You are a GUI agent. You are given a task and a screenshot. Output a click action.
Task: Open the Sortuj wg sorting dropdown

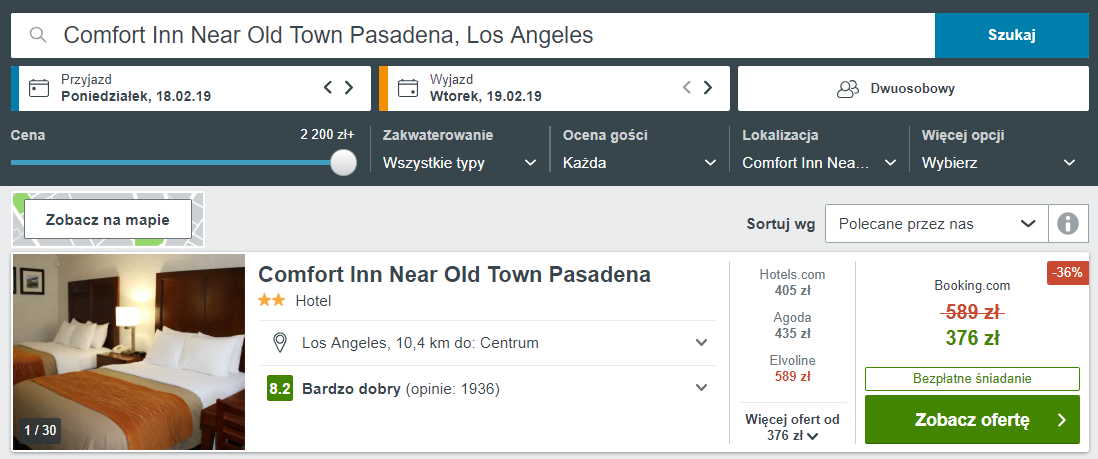pos(935,224)
